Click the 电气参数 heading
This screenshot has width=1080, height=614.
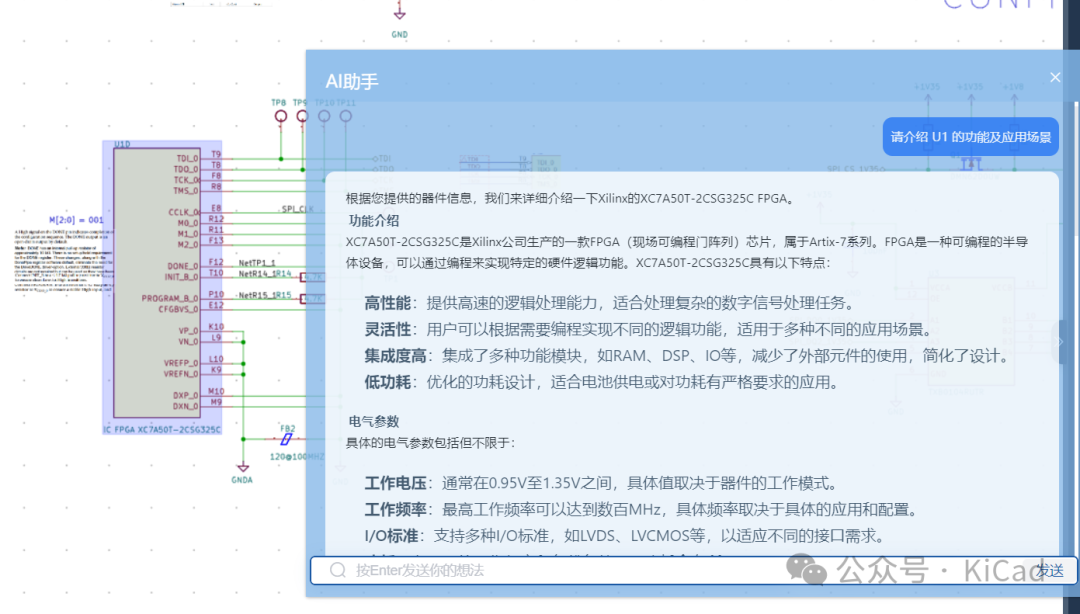(374, 421)
